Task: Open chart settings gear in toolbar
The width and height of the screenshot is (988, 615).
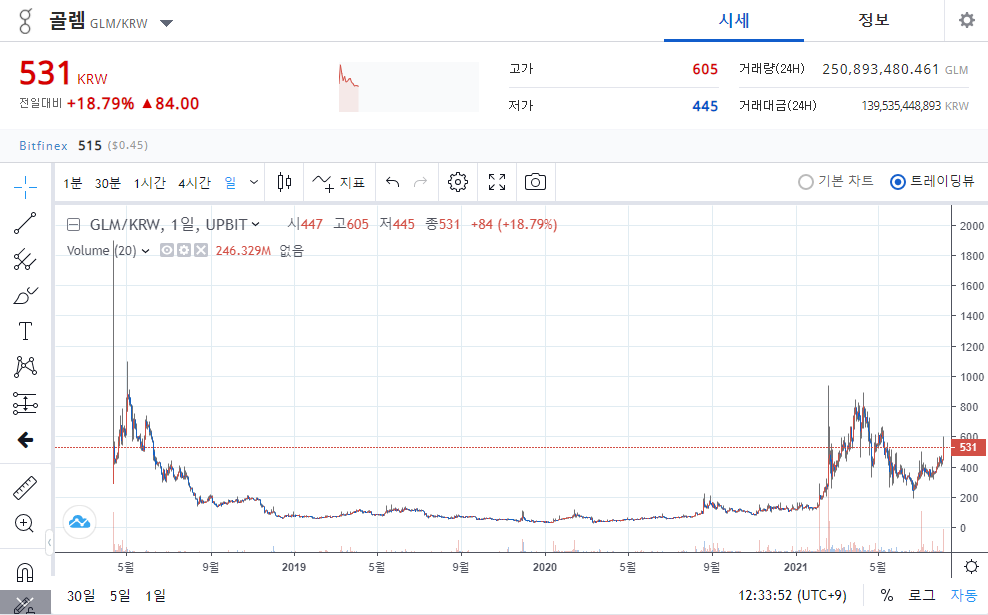Action: click(458, 182)
